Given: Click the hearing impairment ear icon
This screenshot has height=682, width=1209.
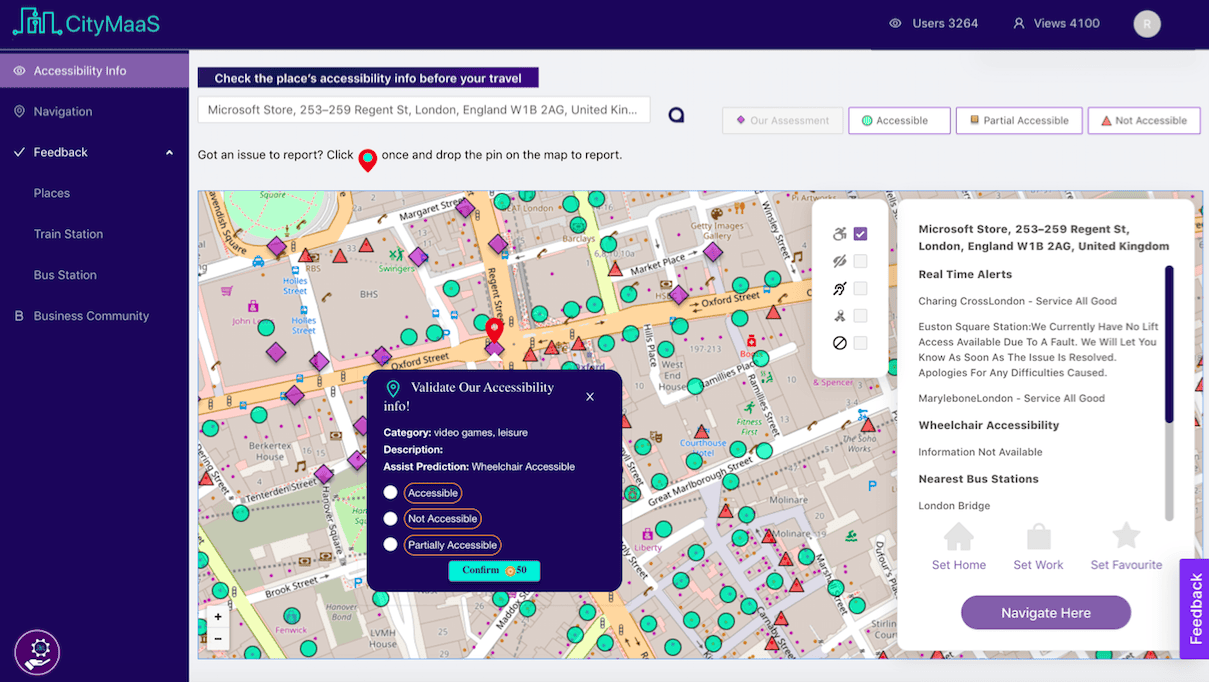Looking at the screenshot, I should click(x=839, y=289).
